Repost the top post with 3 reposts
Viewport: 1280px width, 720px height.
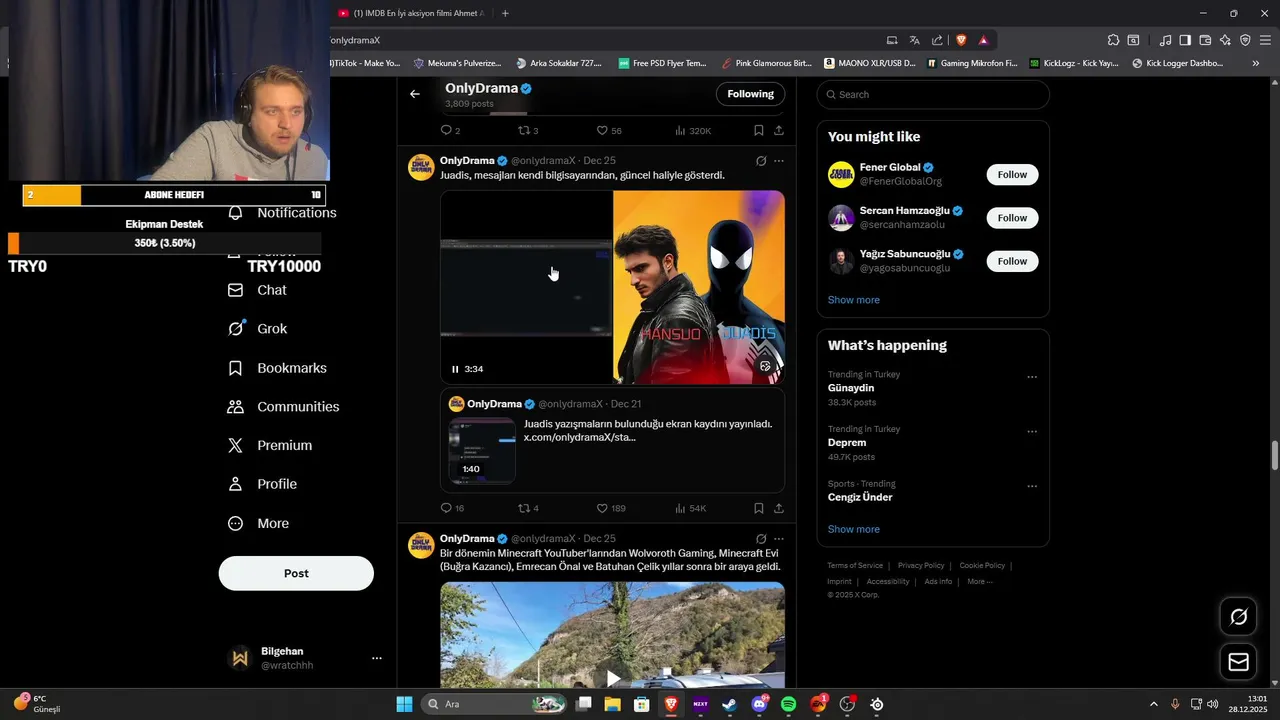point(529,130)
